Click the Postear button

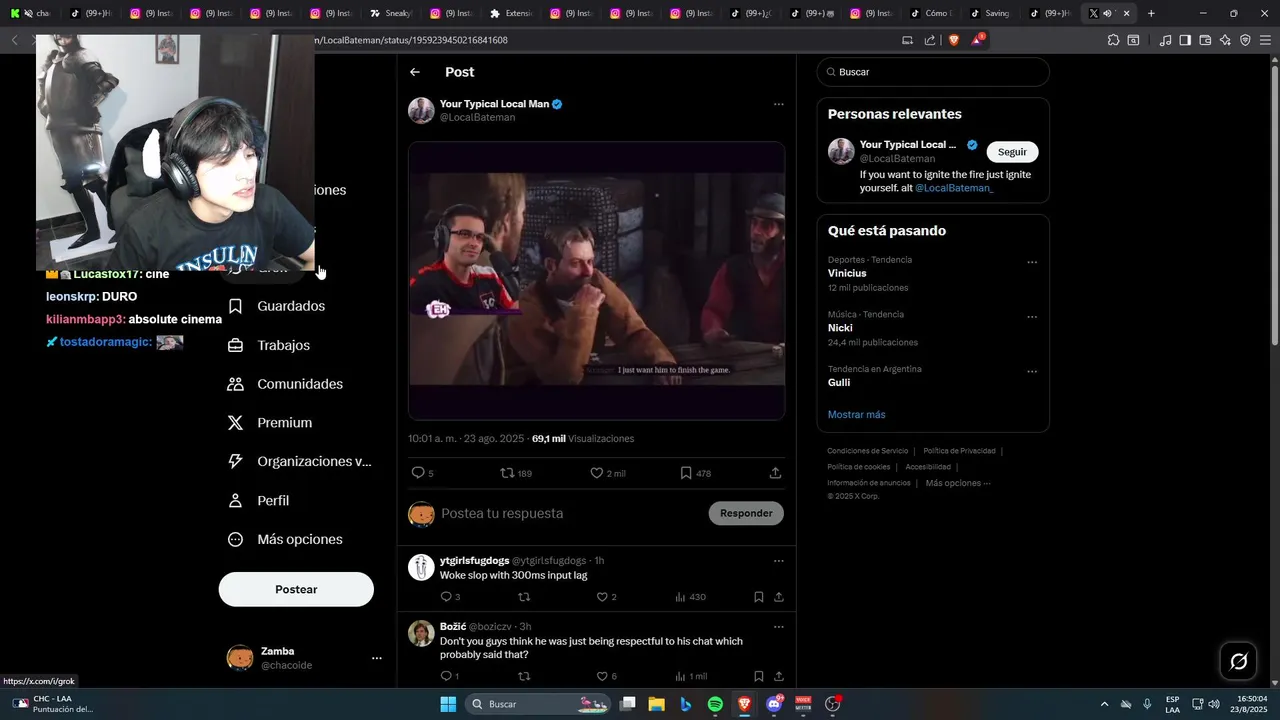click(296, 589)
